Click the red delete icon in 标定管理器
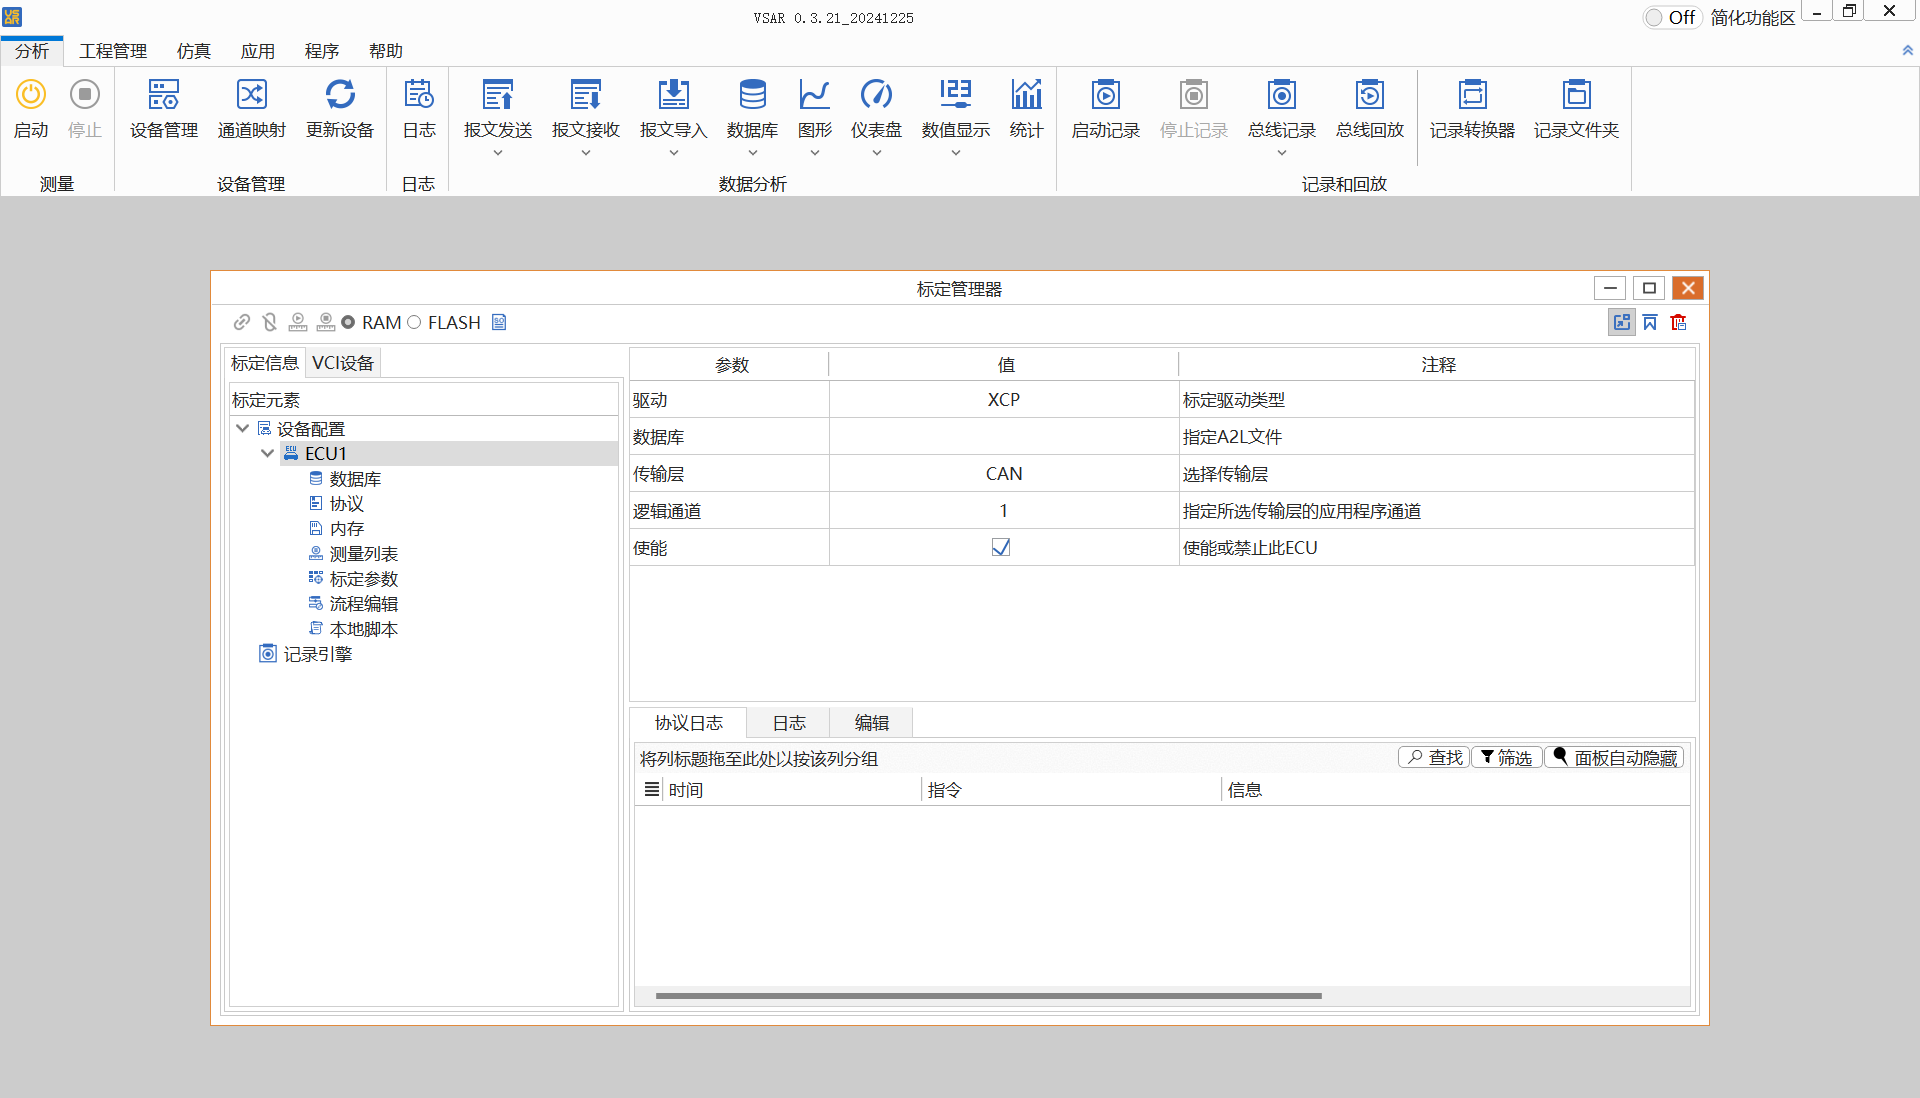This screenshot has height=1098, width=1920. click(x=1679, y=322)
